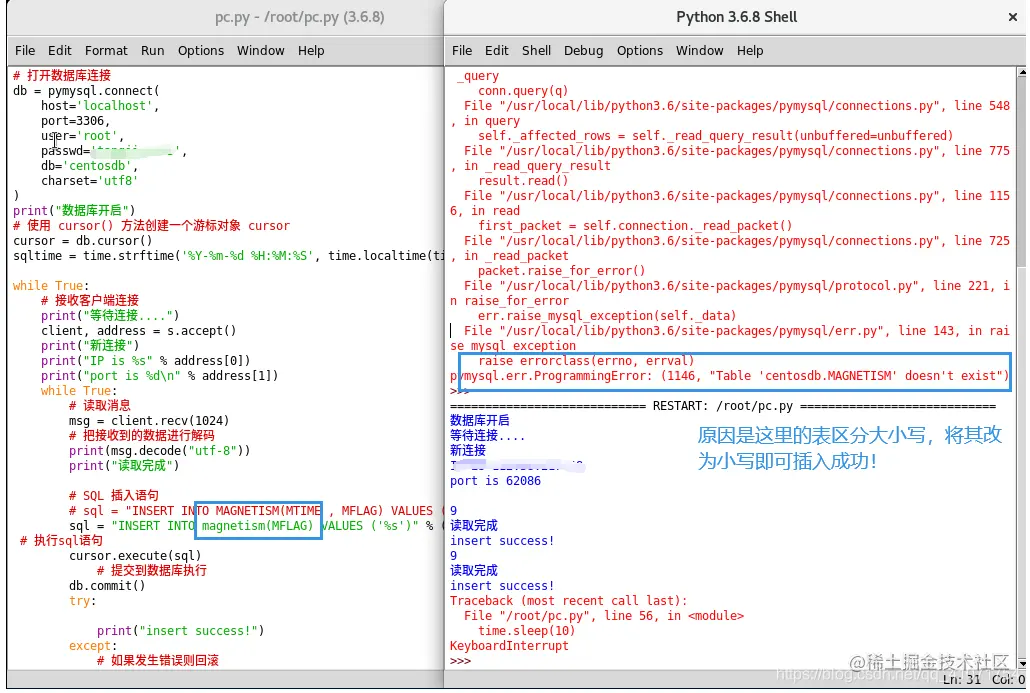Screen dimensions: 1030x693
Task: Open the Shell menu in Python Shell
Action: (x=536, y=51)
